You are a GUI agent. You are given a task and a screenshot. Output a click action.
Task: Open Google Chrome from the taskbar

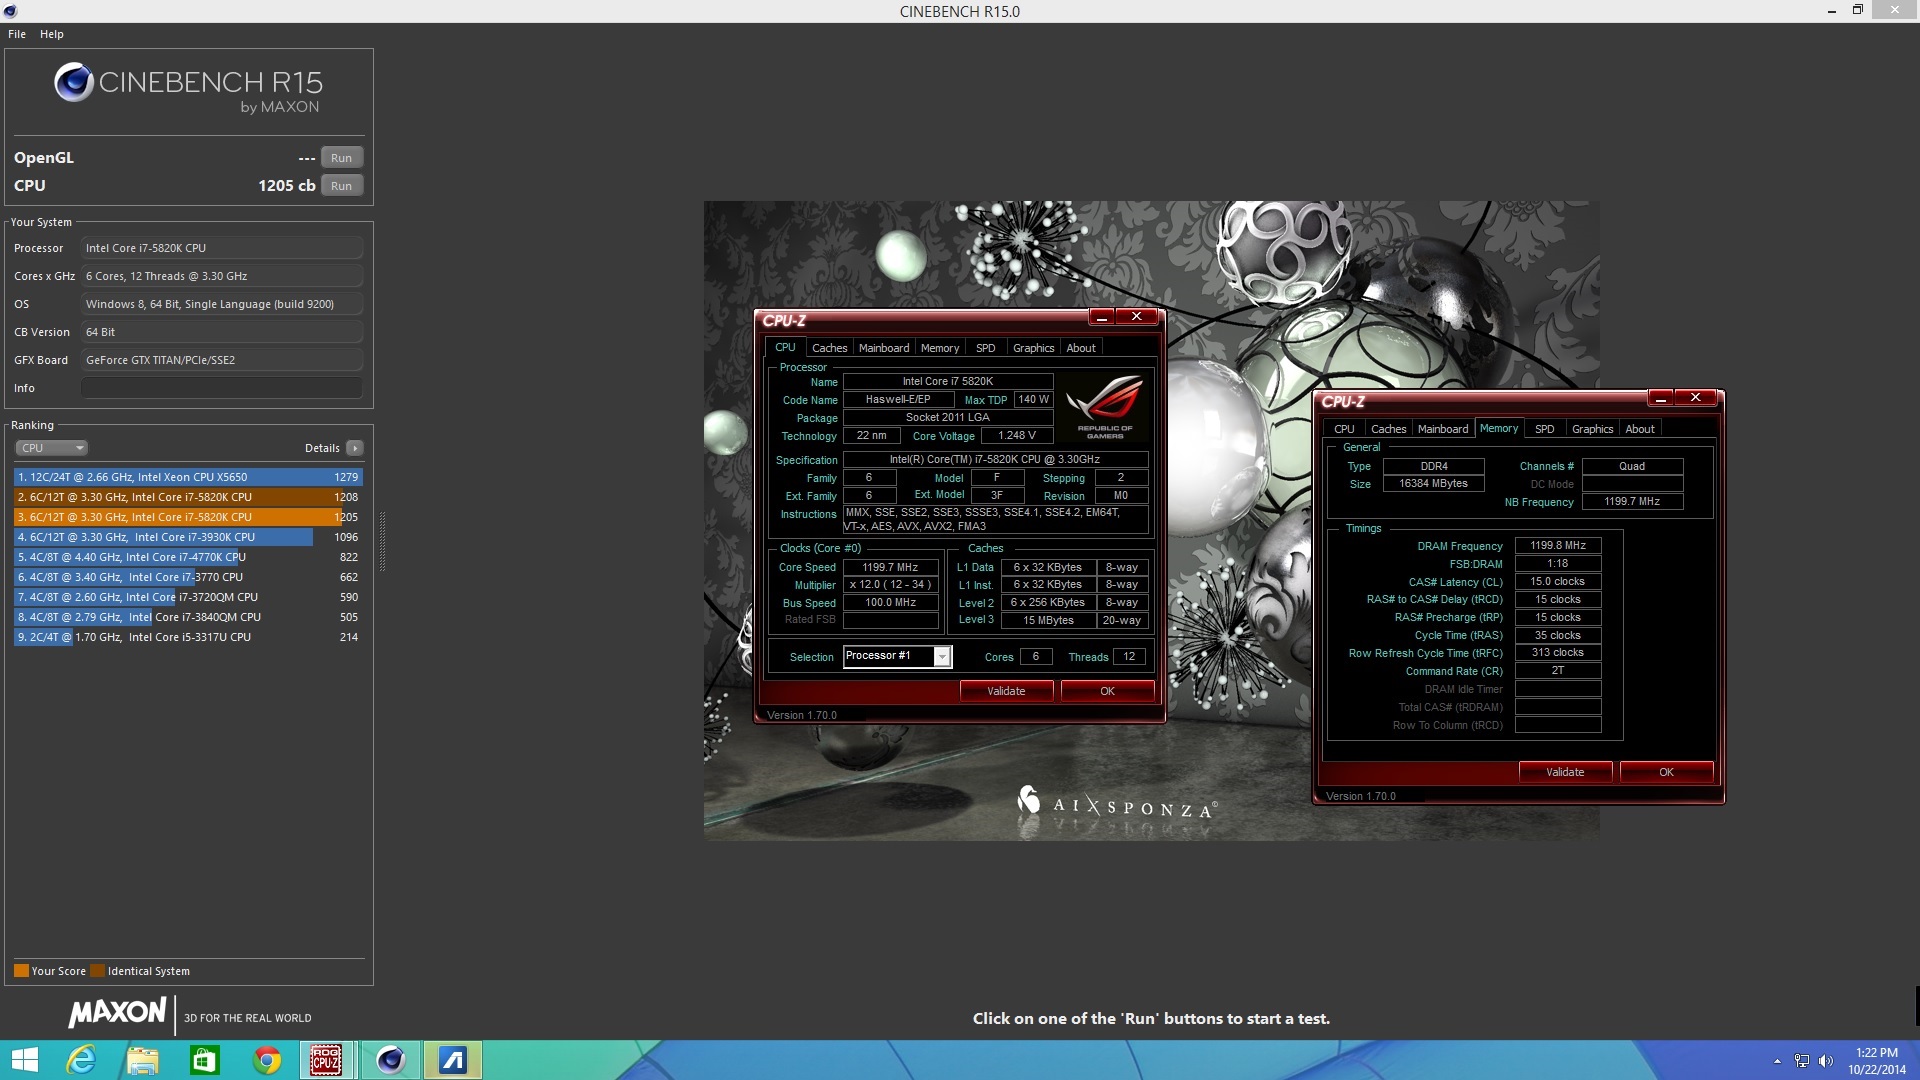tap(266, 1059)
